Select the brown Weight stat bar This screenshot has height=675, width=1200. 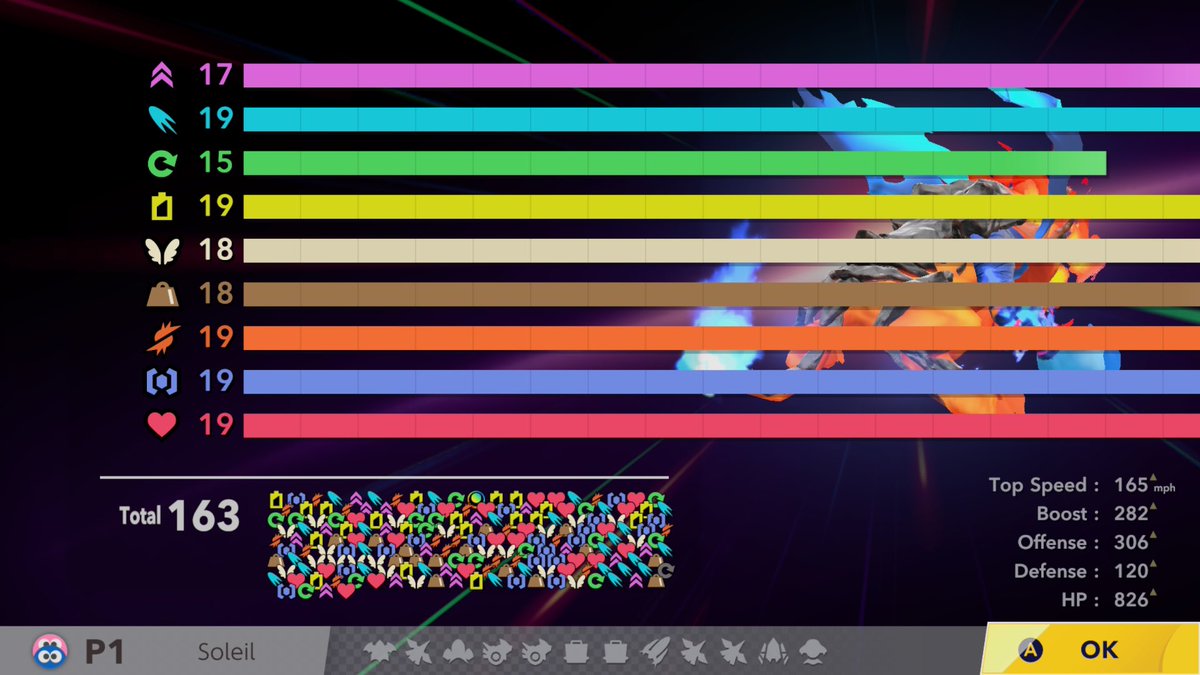721,294
